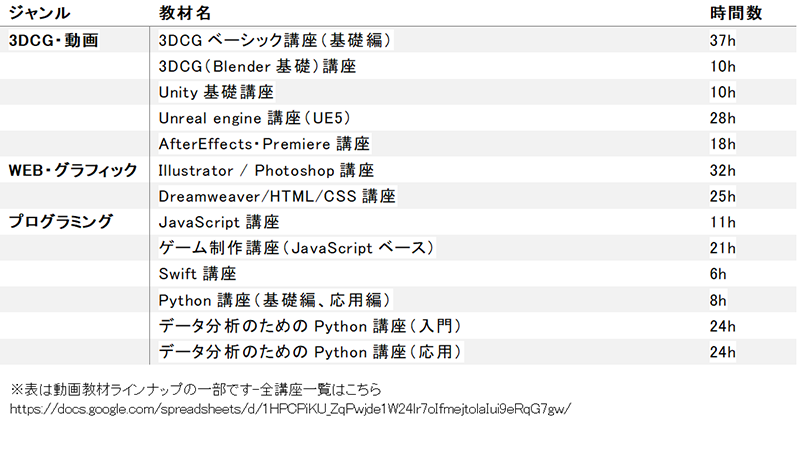The image size is (800, 463).
Task: Select the Dreamweaver/HTML/CSS 講座 entry
Action: [x=277, y=196]
